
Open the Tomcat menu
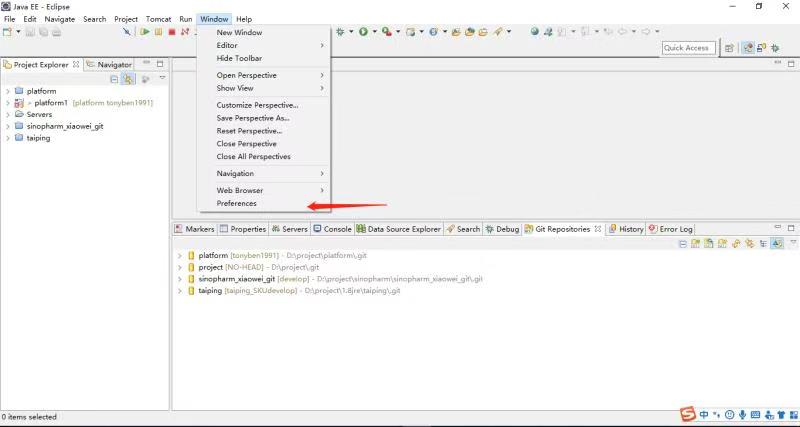(x=158, y=19)
